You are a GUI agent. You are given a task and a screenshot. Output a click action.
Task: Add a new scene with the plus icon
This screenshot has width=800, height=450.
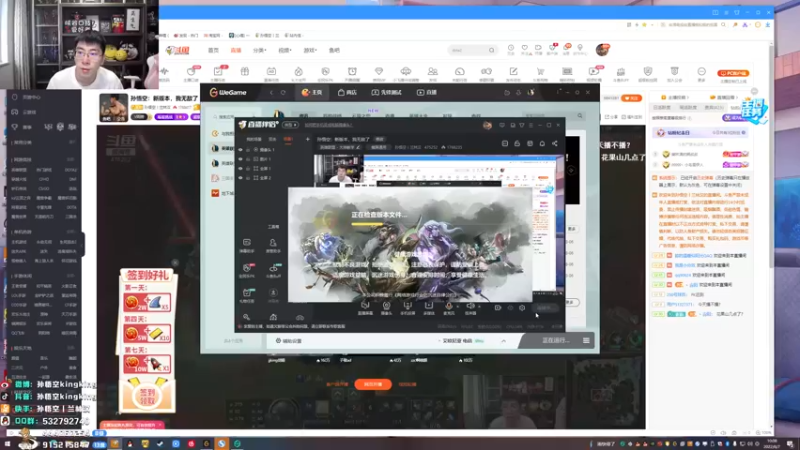click(x=308, y=139)
